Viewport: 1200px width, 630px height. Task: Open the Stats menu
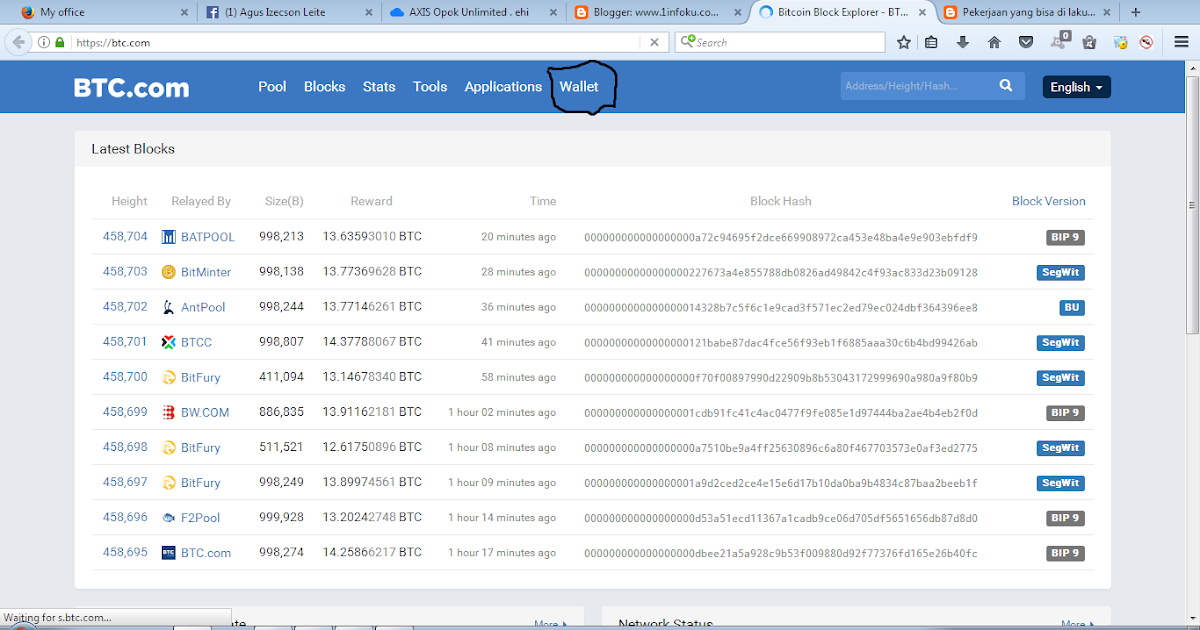pyautogui.click(x=379, y=87)
